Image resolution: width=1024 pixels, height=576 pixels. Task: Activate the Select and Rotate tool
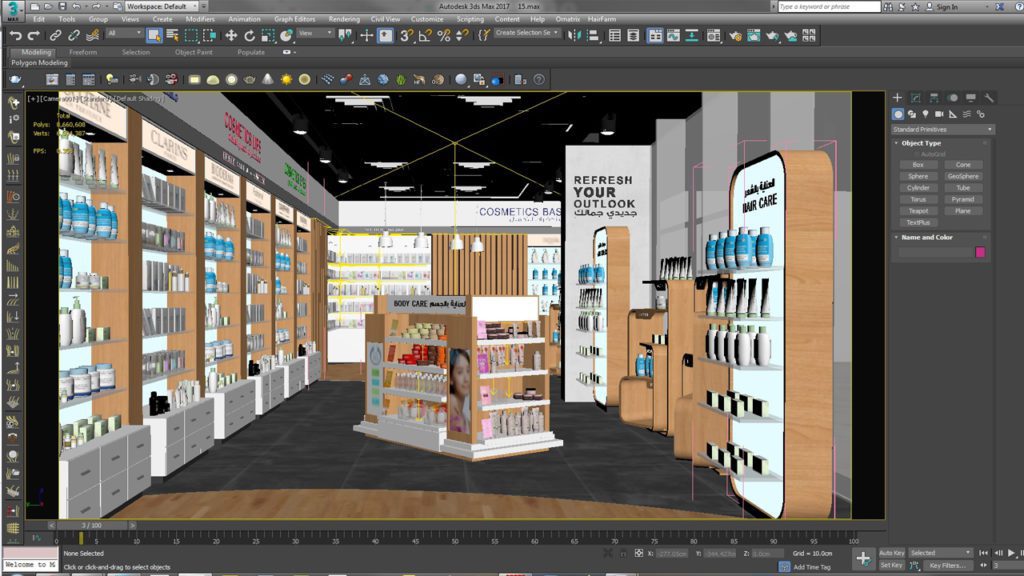[x=250, y=35]
